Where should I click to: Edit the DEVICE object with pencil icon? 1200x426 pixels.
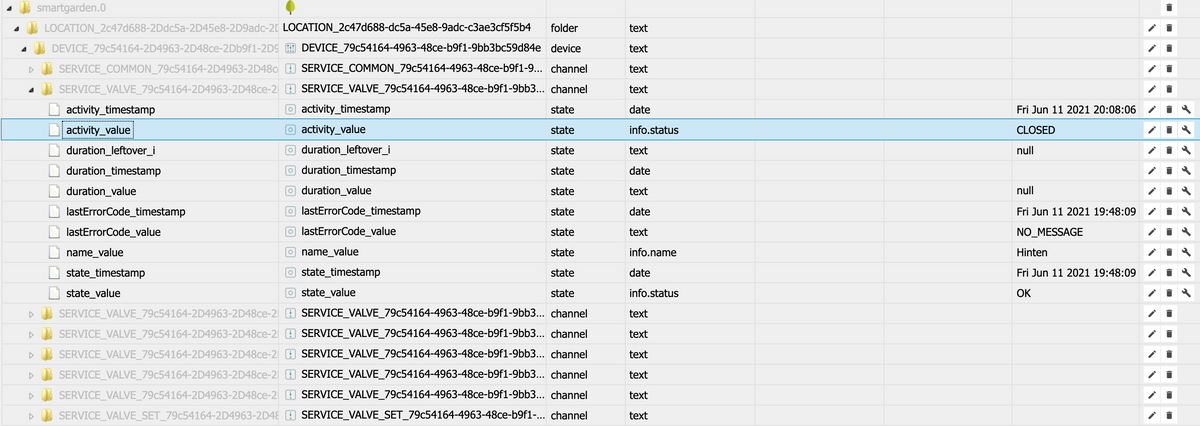[x=1152, y=49]
